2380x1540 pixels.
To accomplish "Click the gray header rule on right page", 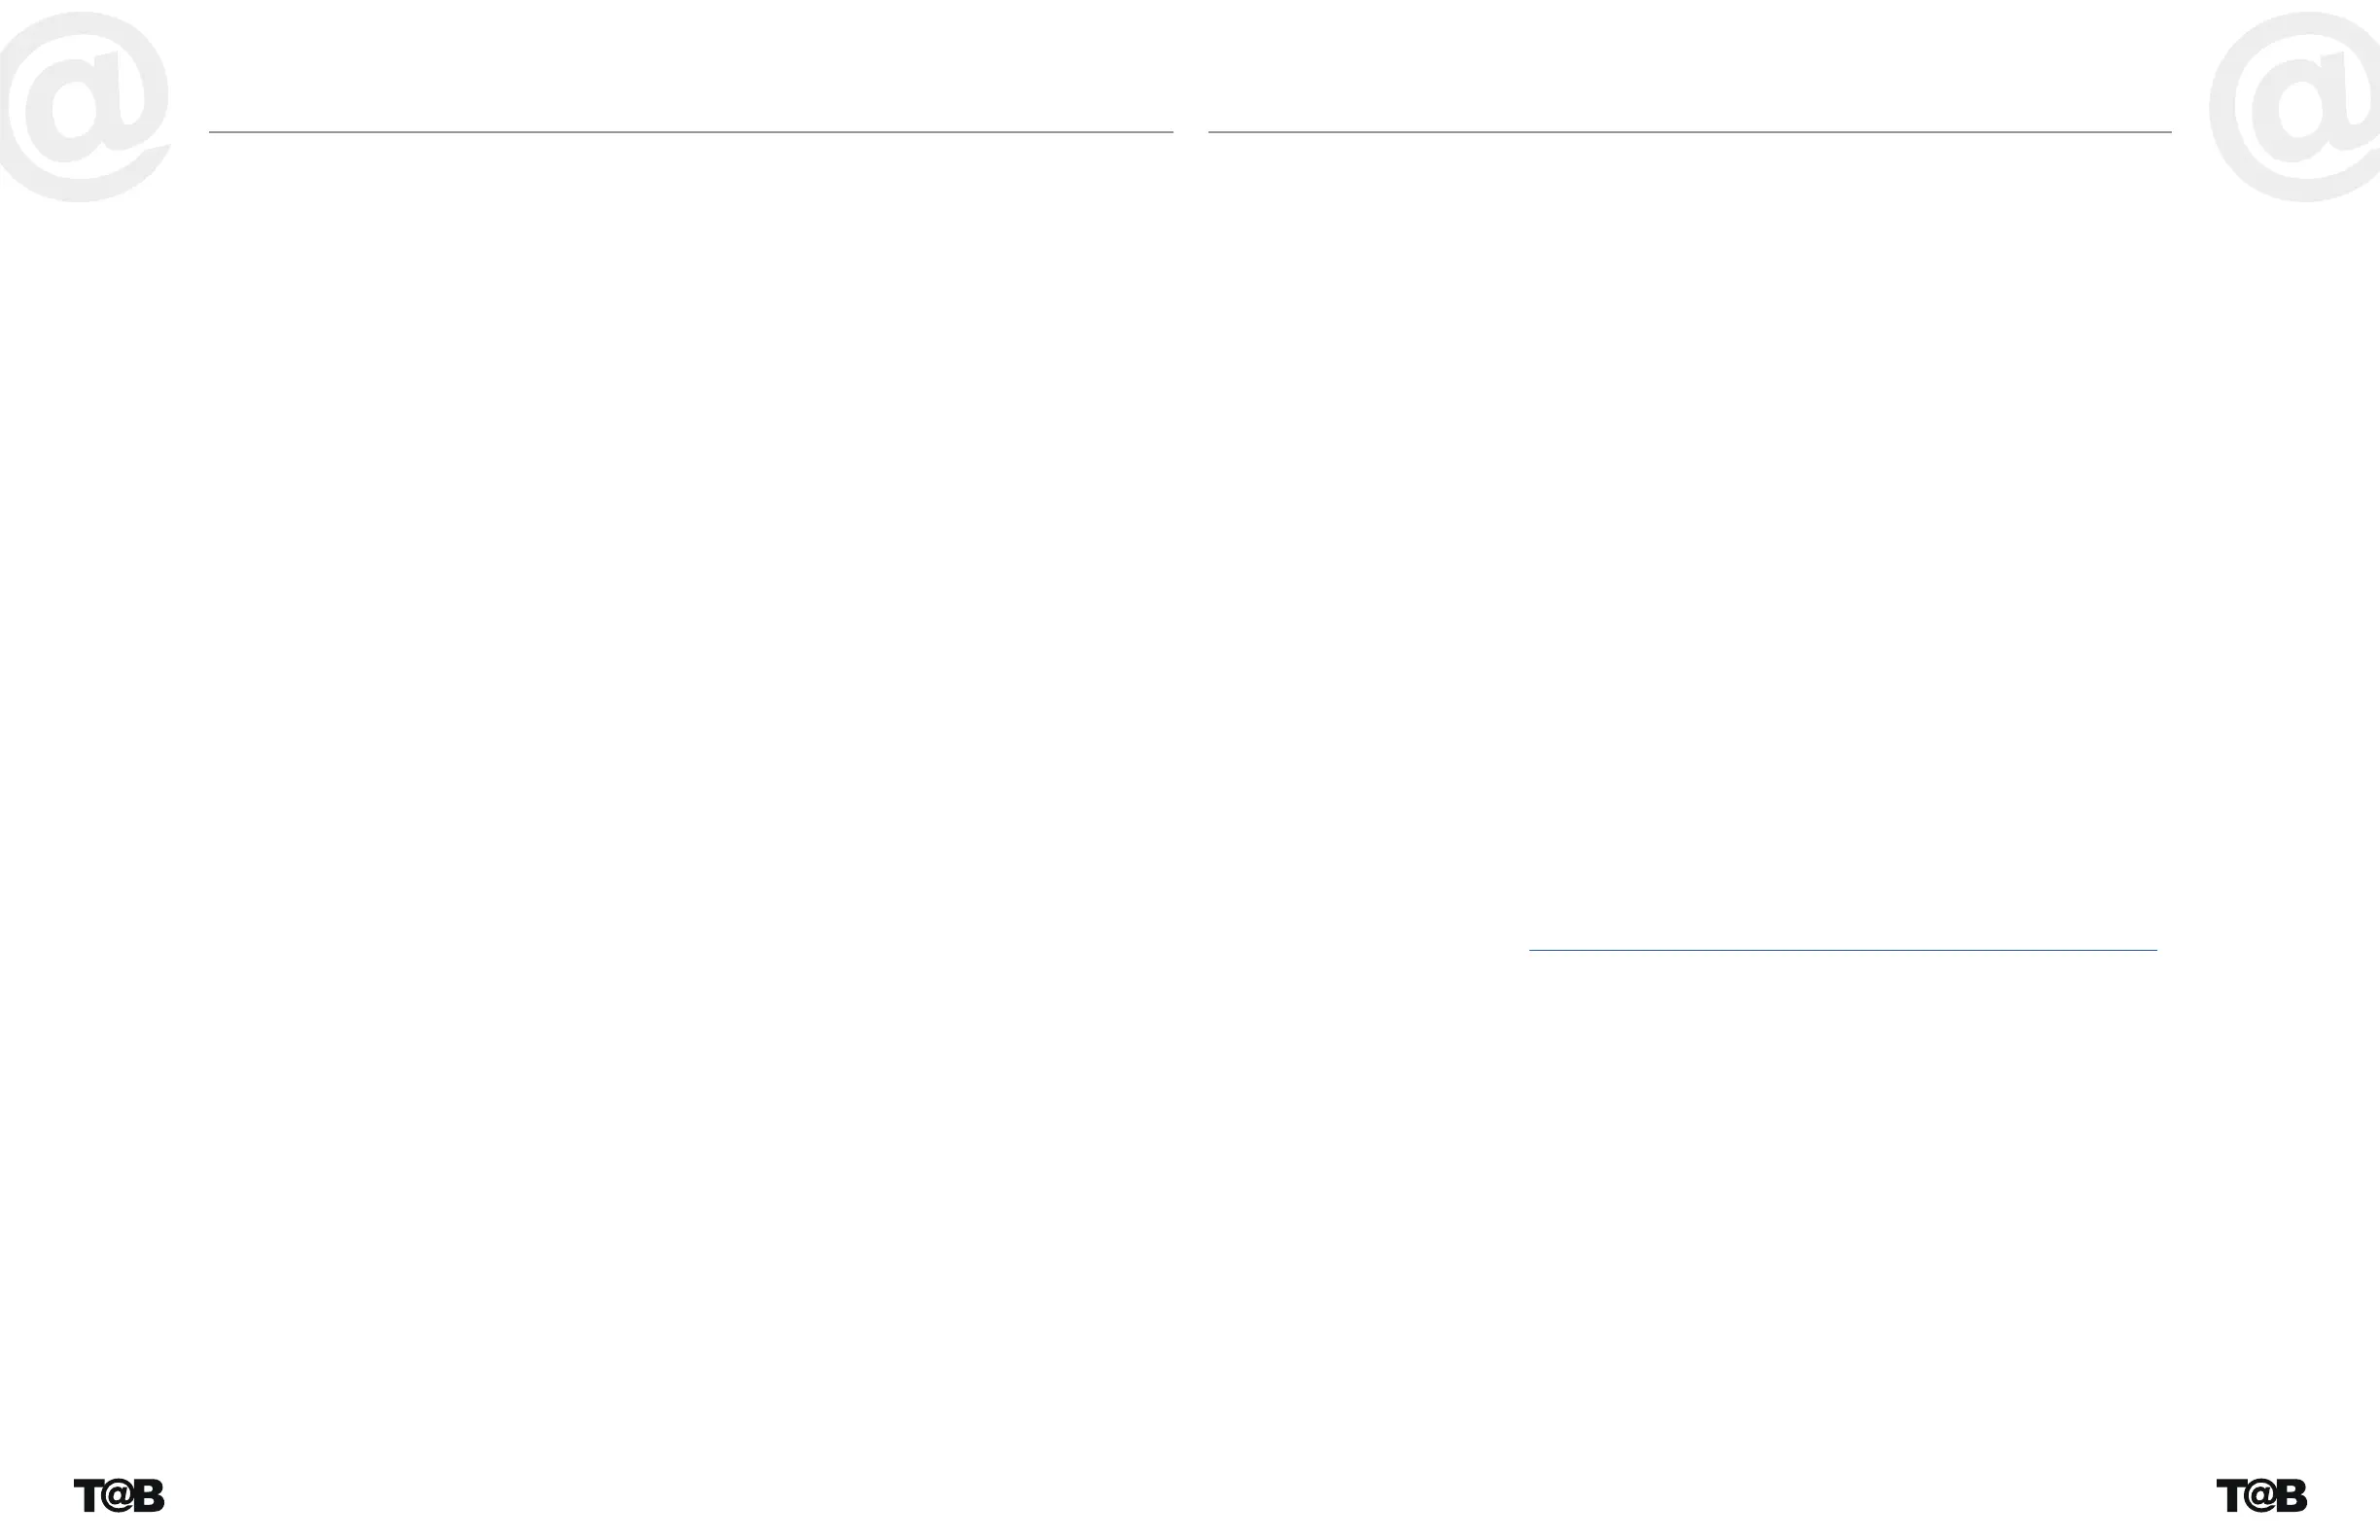I will point(1689,131).
